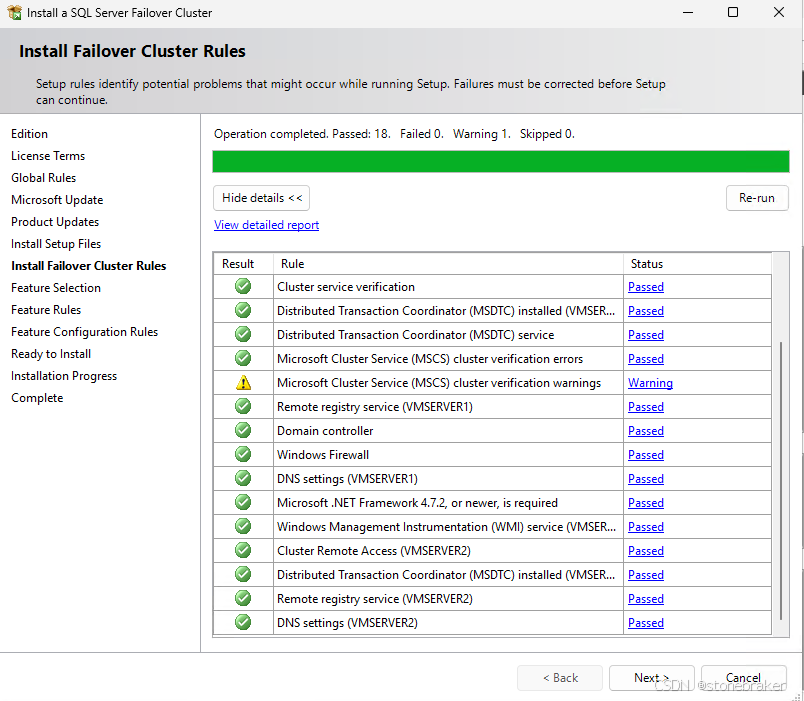This screenshot has width=804, height=701.
Task: Click the Result column header
Action: pos(244,264)
